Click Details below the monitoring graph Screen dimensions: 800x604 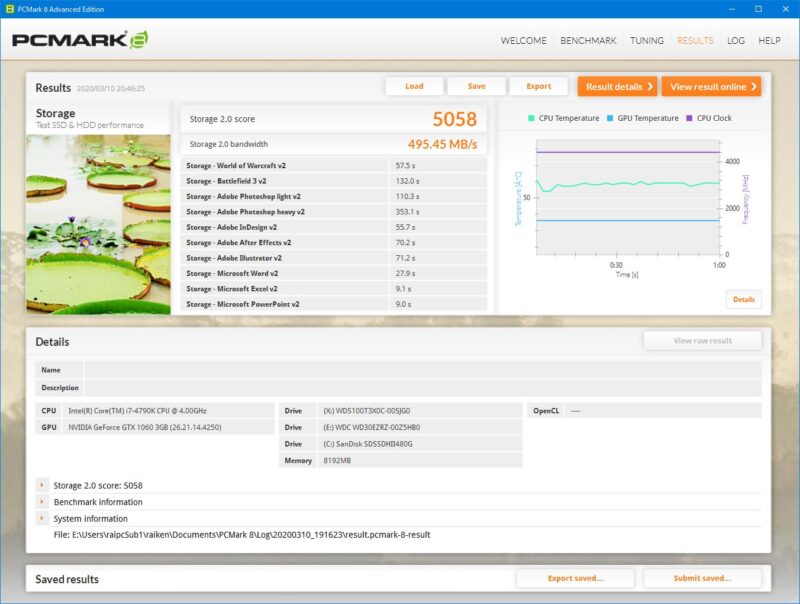pyautogui.click(x=744, y=299)
